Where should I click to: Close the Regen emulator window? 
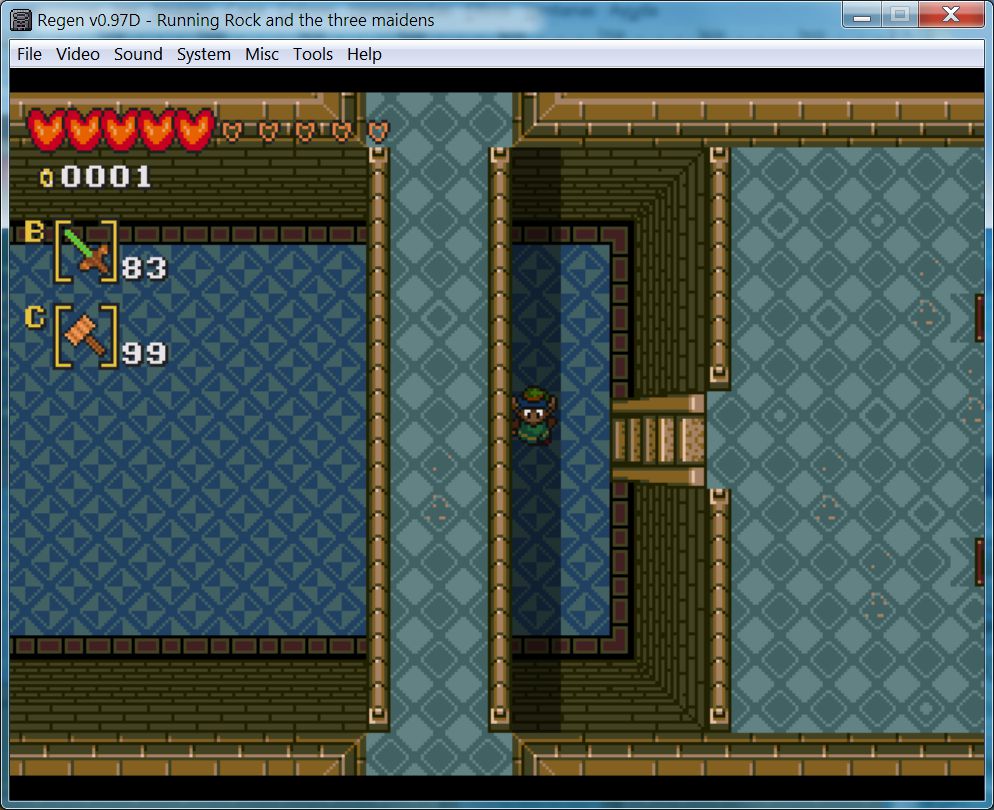pyautogui.click(x=950, y=14)
